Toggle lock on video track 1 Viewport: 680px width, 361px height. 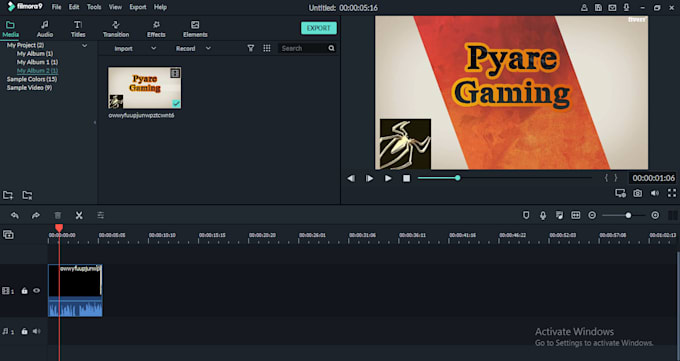point(25,291)
